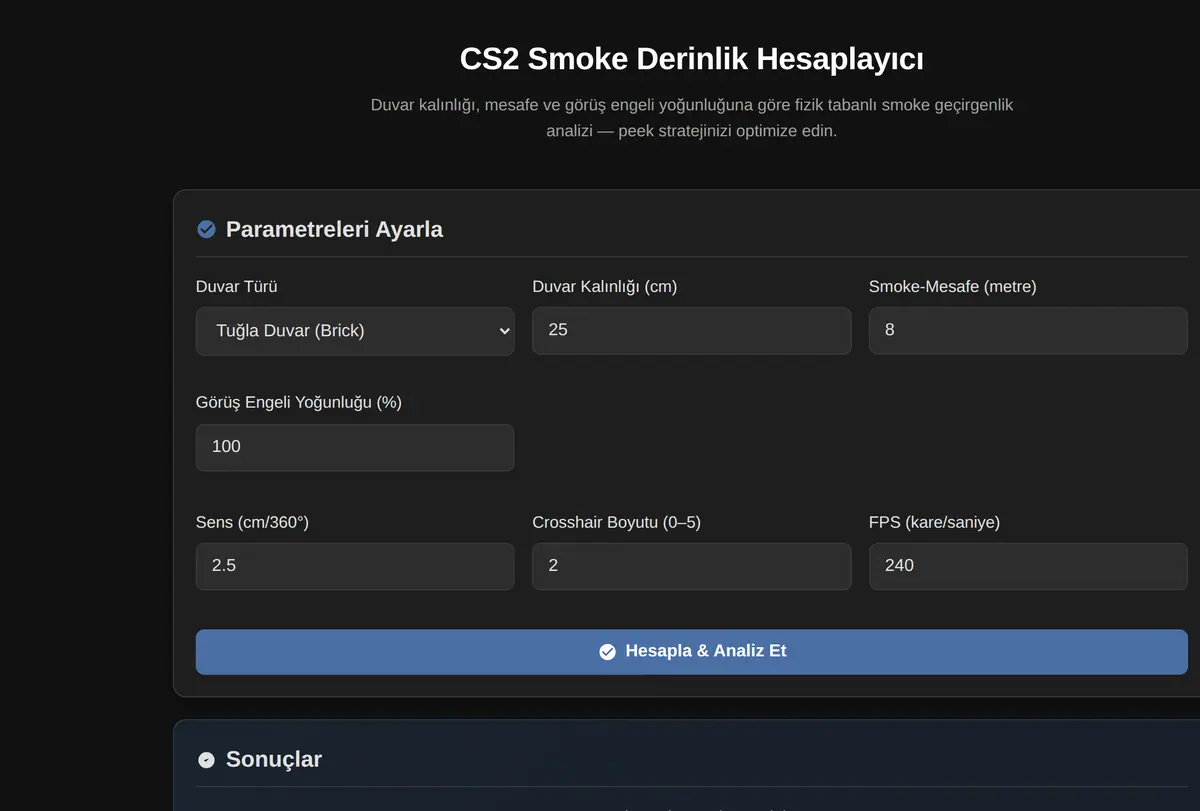Click the Crosshair Boyutu input box
Screen dimensions: 1200x811
691,566
